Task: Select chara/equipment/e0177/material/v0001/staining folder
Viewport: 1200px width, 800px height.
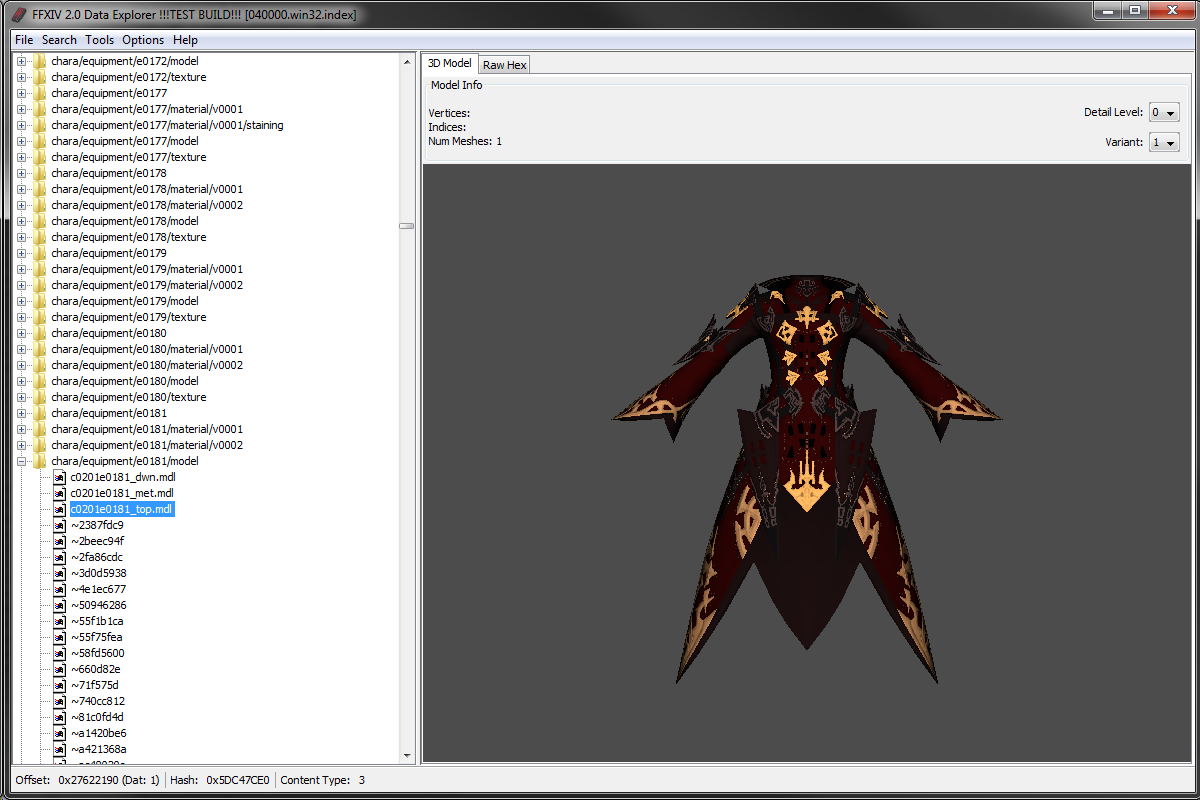Action: point(167,125)
